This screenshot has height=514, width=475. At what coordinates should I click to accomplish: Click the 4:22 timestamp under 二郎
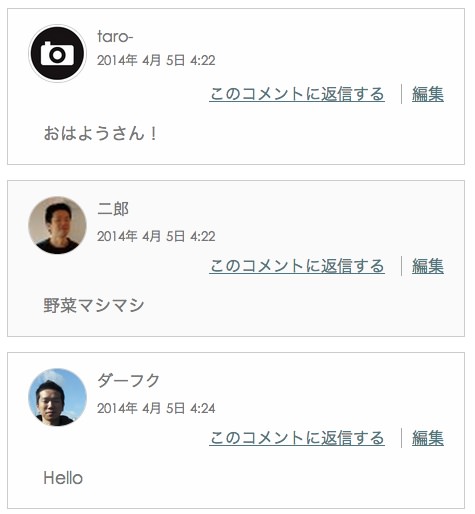point(156,236)
